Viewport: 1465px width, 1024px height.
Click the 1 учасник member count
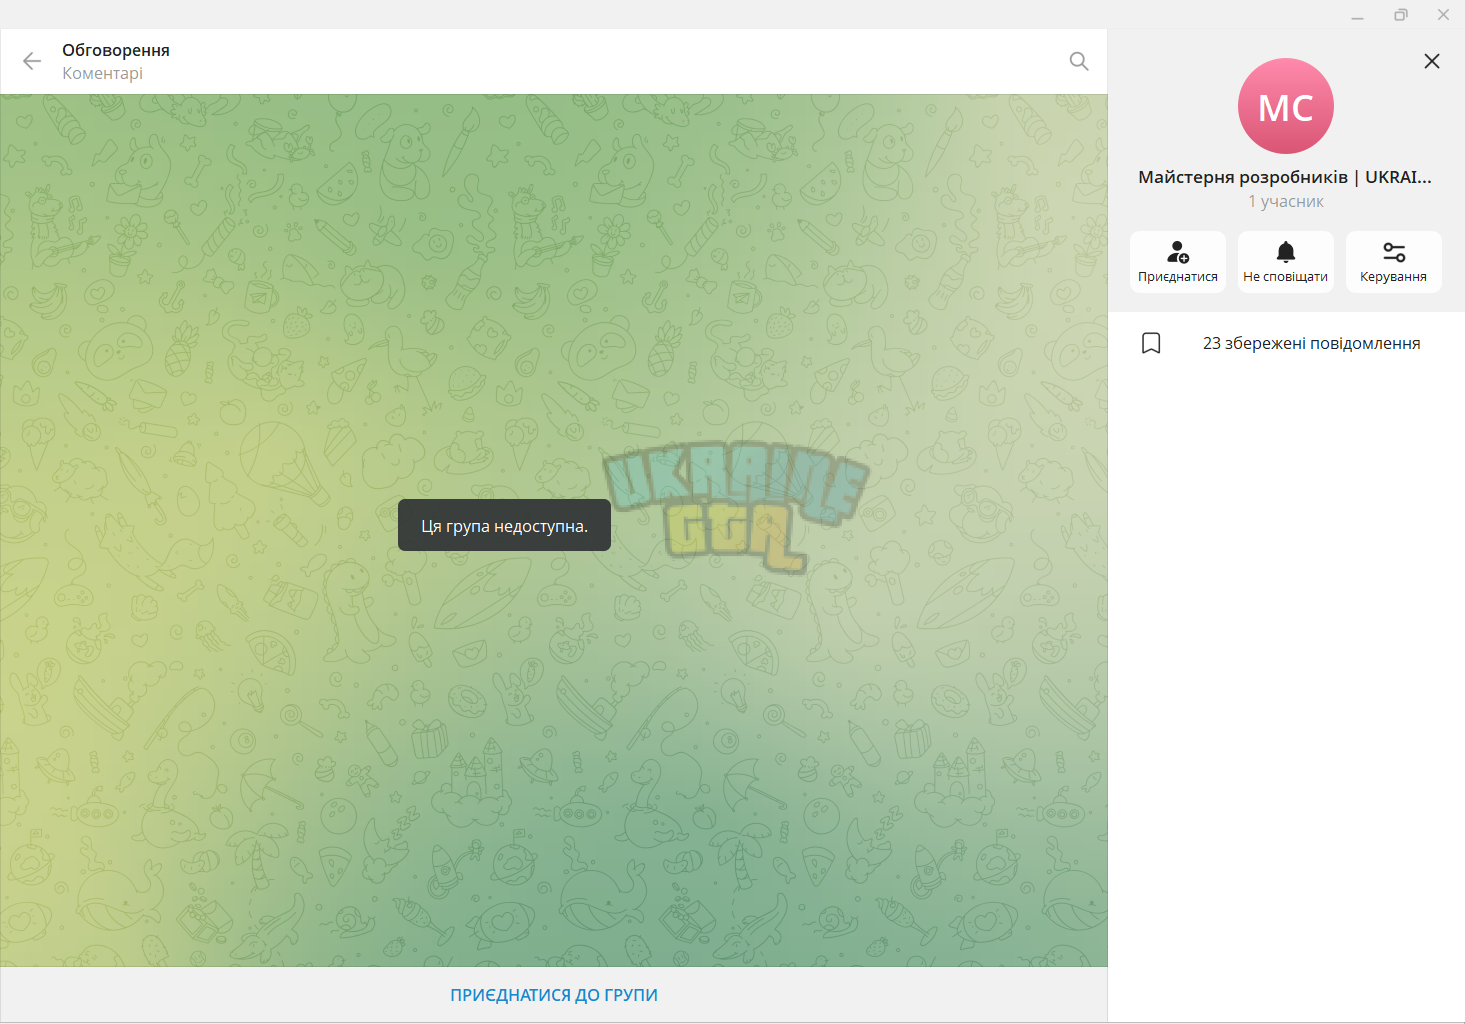point(1286,201)
